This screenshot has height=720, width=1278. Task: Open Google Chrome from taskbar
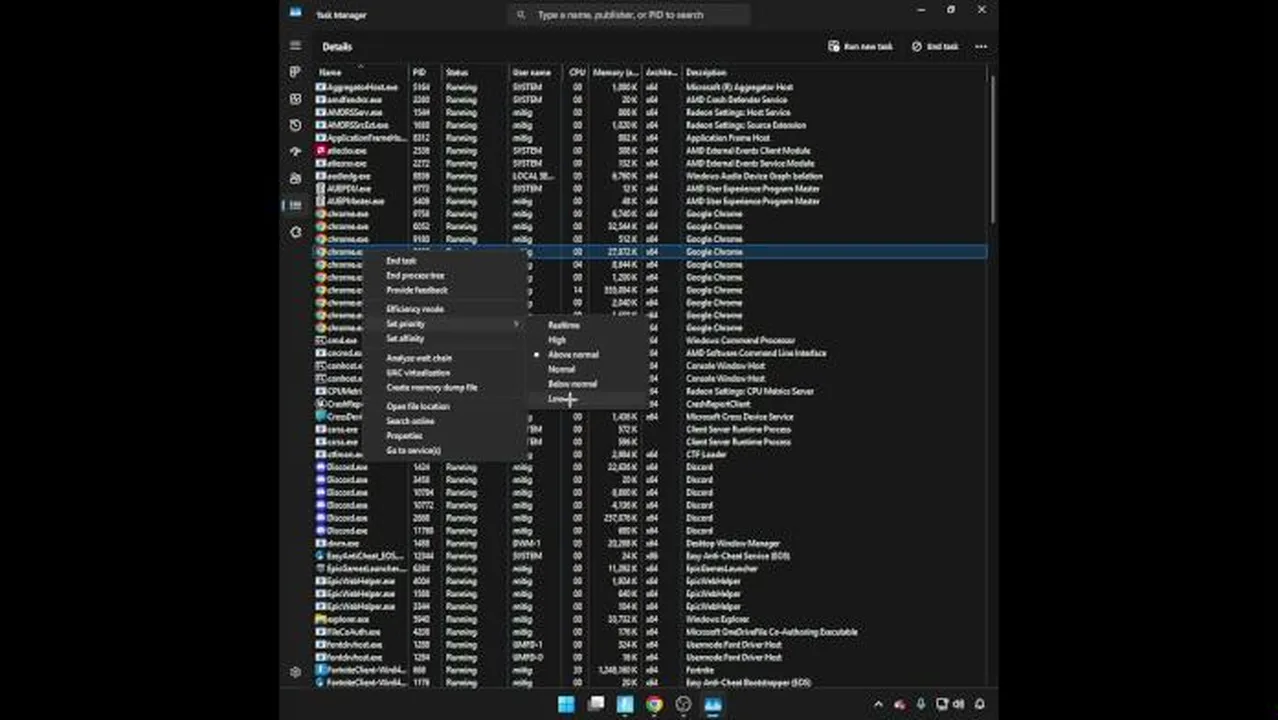pos(654,704)
